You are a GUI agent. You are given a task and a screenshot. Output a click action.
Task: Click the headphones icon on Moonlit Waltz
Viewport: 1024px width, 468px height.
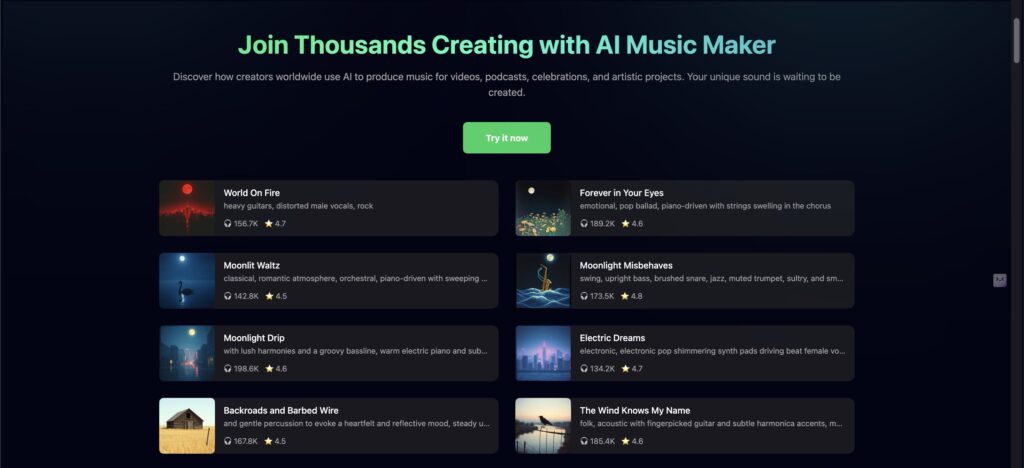tap(228, 296)
